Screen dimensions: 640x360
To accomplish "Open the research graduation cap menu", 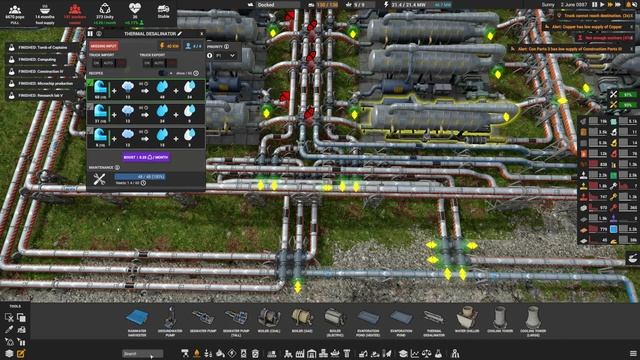I will click(x=403, y=353).
